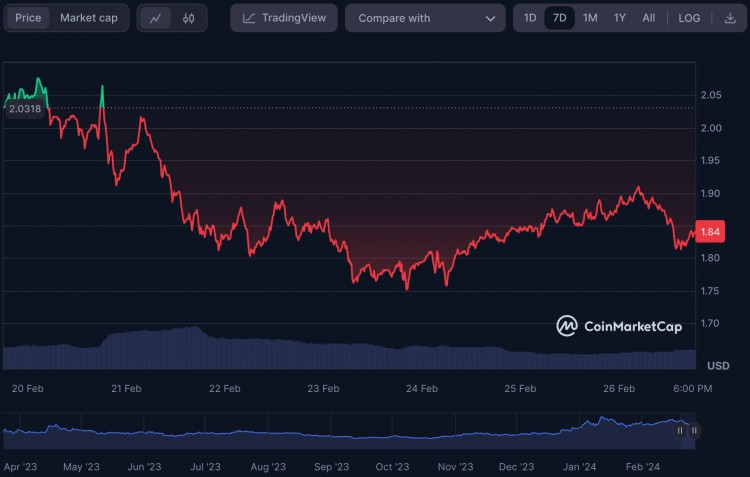Image resolution: width=750 pixels, height=477 pixels.
Task: Click Oct '23 on overview timeline
Action: 392,467
